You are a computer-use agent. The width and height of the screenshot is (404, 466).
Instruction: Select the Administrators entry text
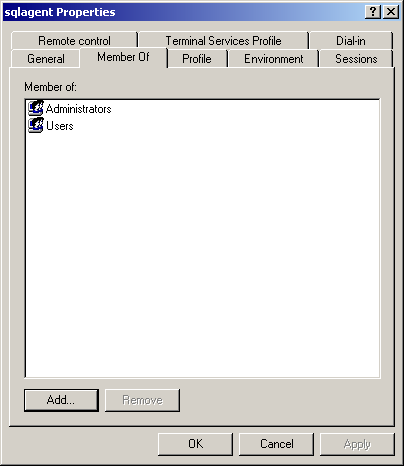pos(79,109)
